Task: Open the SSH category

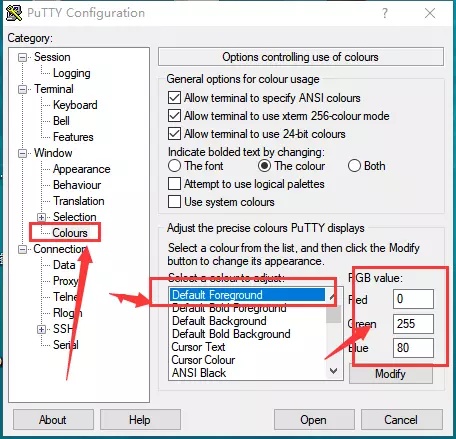Action: pyautogui.click(x=63, y=329)
